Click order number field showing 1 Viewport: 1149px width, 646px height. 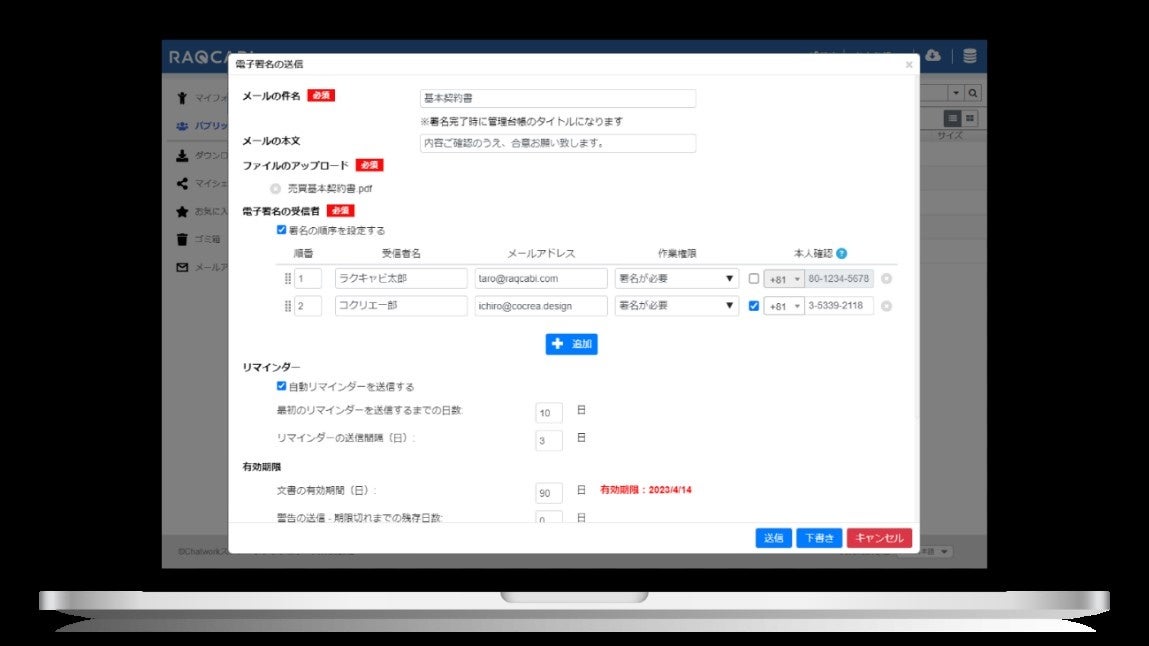coord(308,278)
